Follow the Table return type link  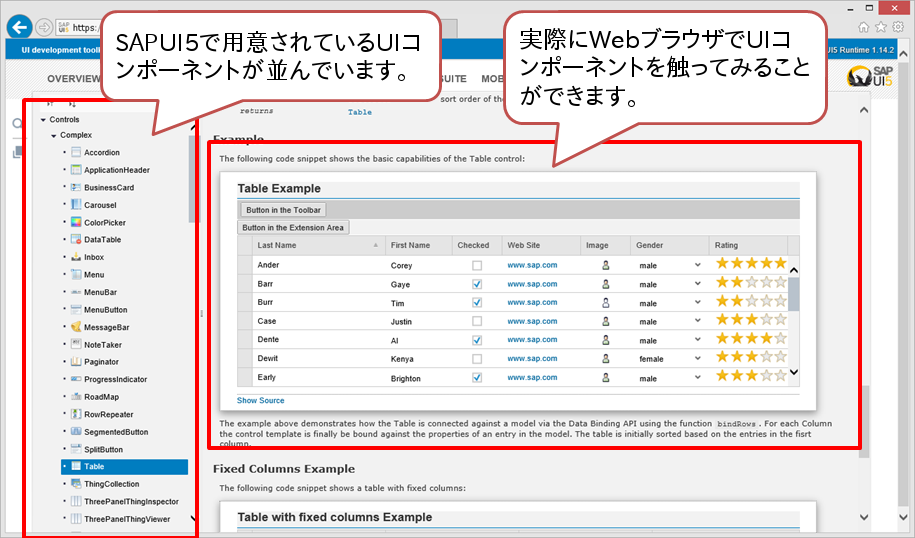(x=359, y=112)
